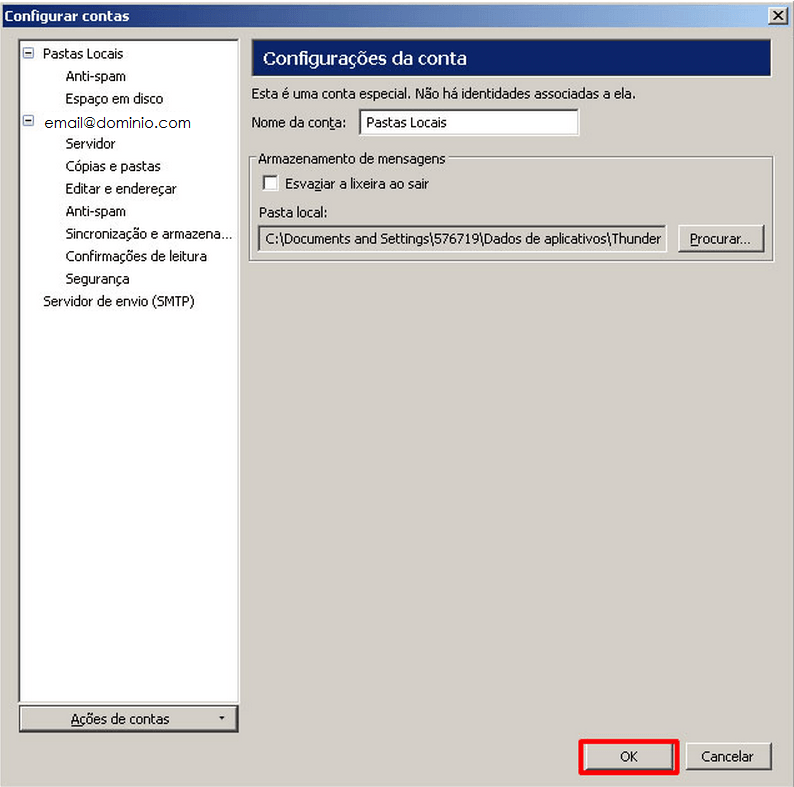Click the Procurar... button
794x787 pixels.
[720, 240]
